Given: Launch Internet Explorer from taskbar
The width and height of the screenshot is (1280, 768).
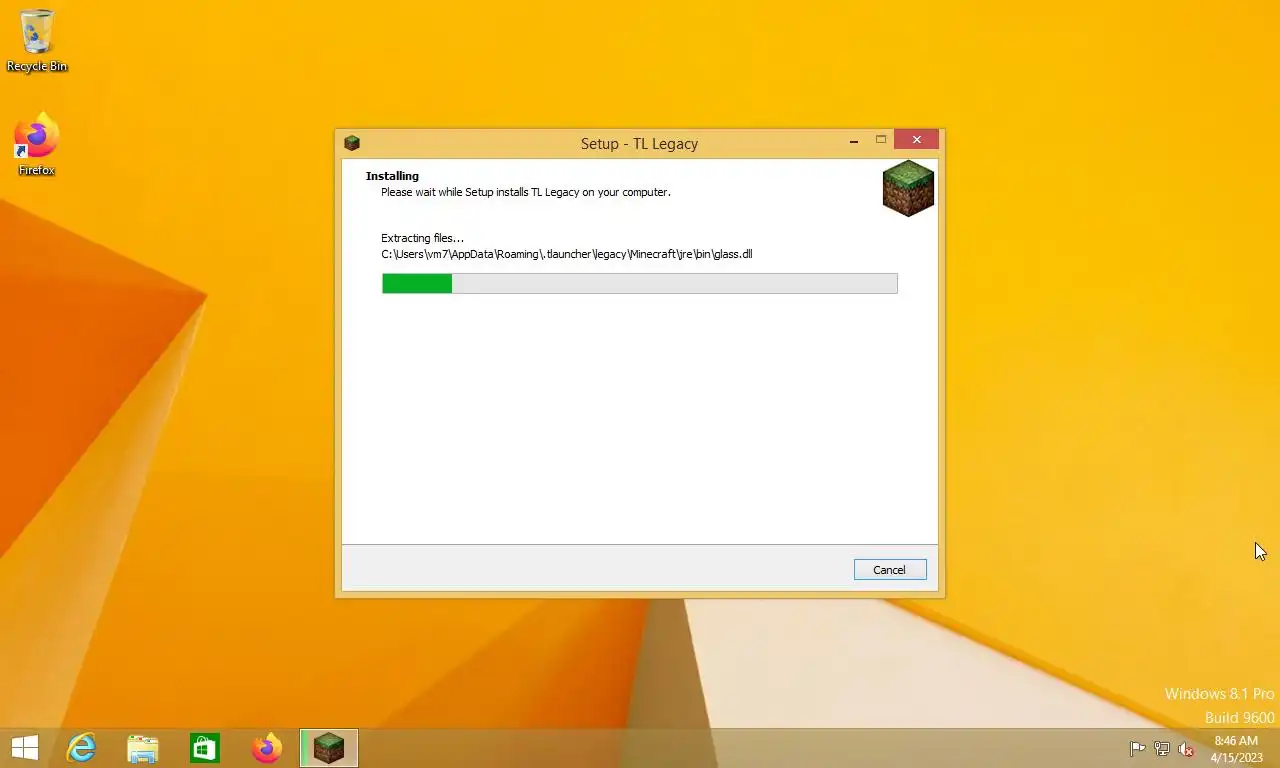Looking at the screenshot, I should tap(81, 748).
